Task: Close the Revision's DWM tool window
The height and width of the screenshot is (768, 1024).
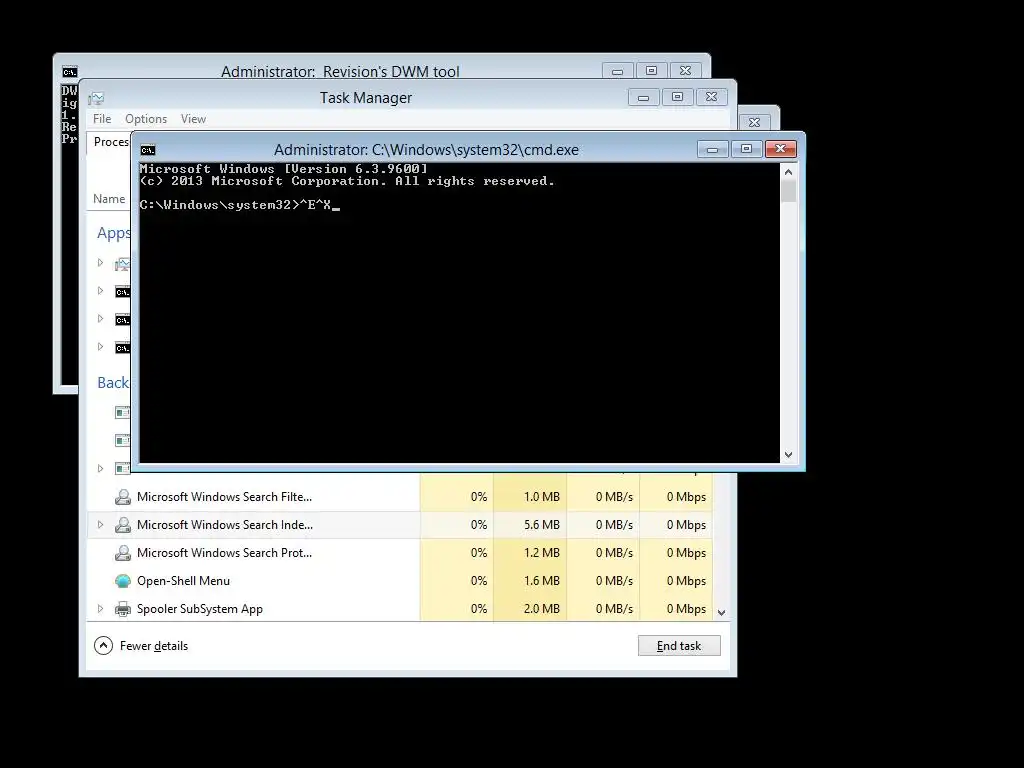Action: [x=685, y=71]
